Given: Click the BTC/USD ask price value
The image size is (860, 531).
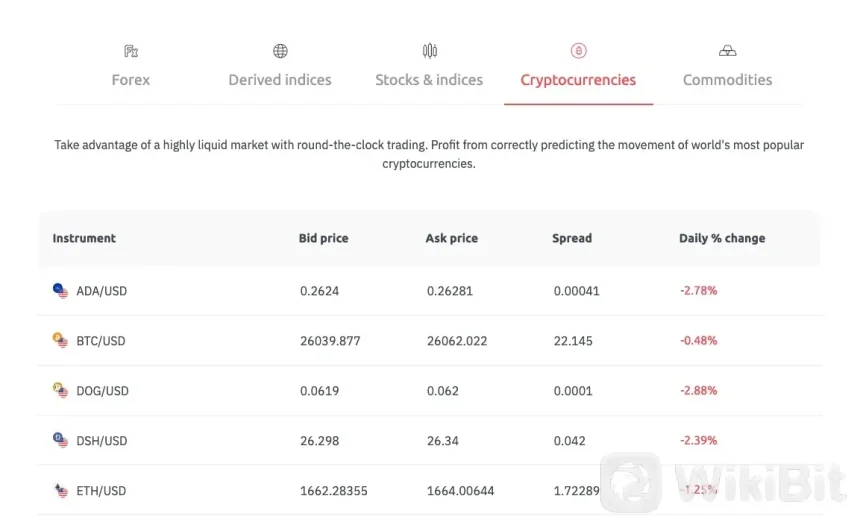Looking at the screenshot, I should pyautogui.click(x=456, y=341).
